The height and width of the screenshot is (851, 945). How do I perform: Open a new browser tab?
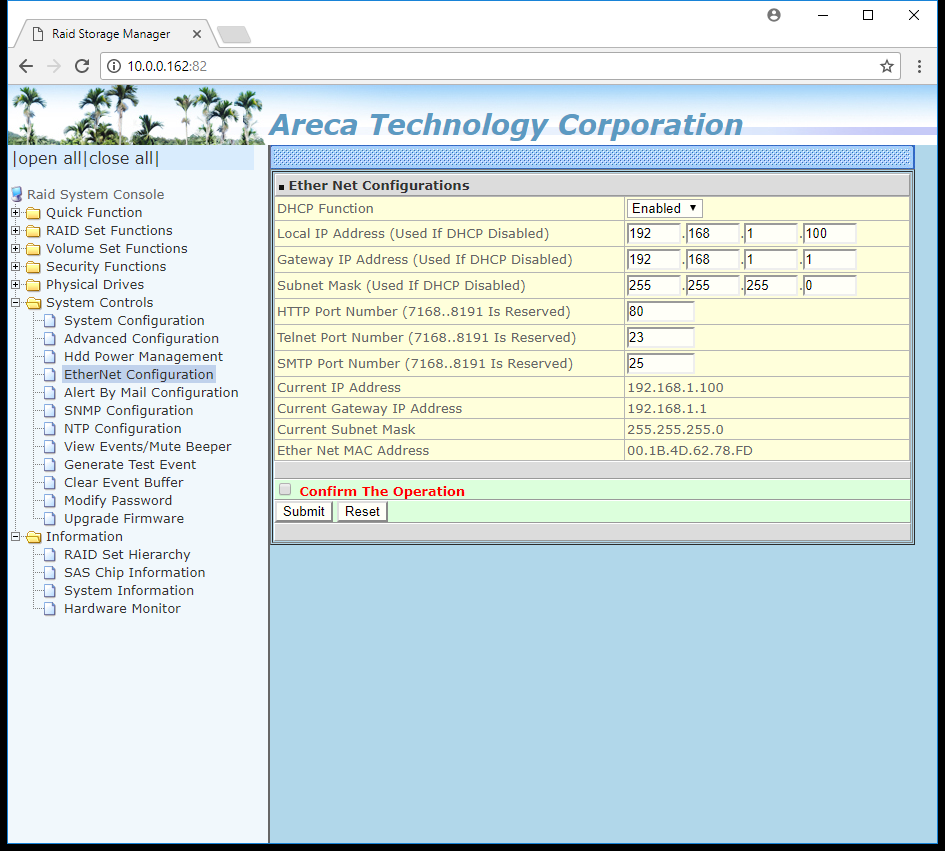[234, 34]
